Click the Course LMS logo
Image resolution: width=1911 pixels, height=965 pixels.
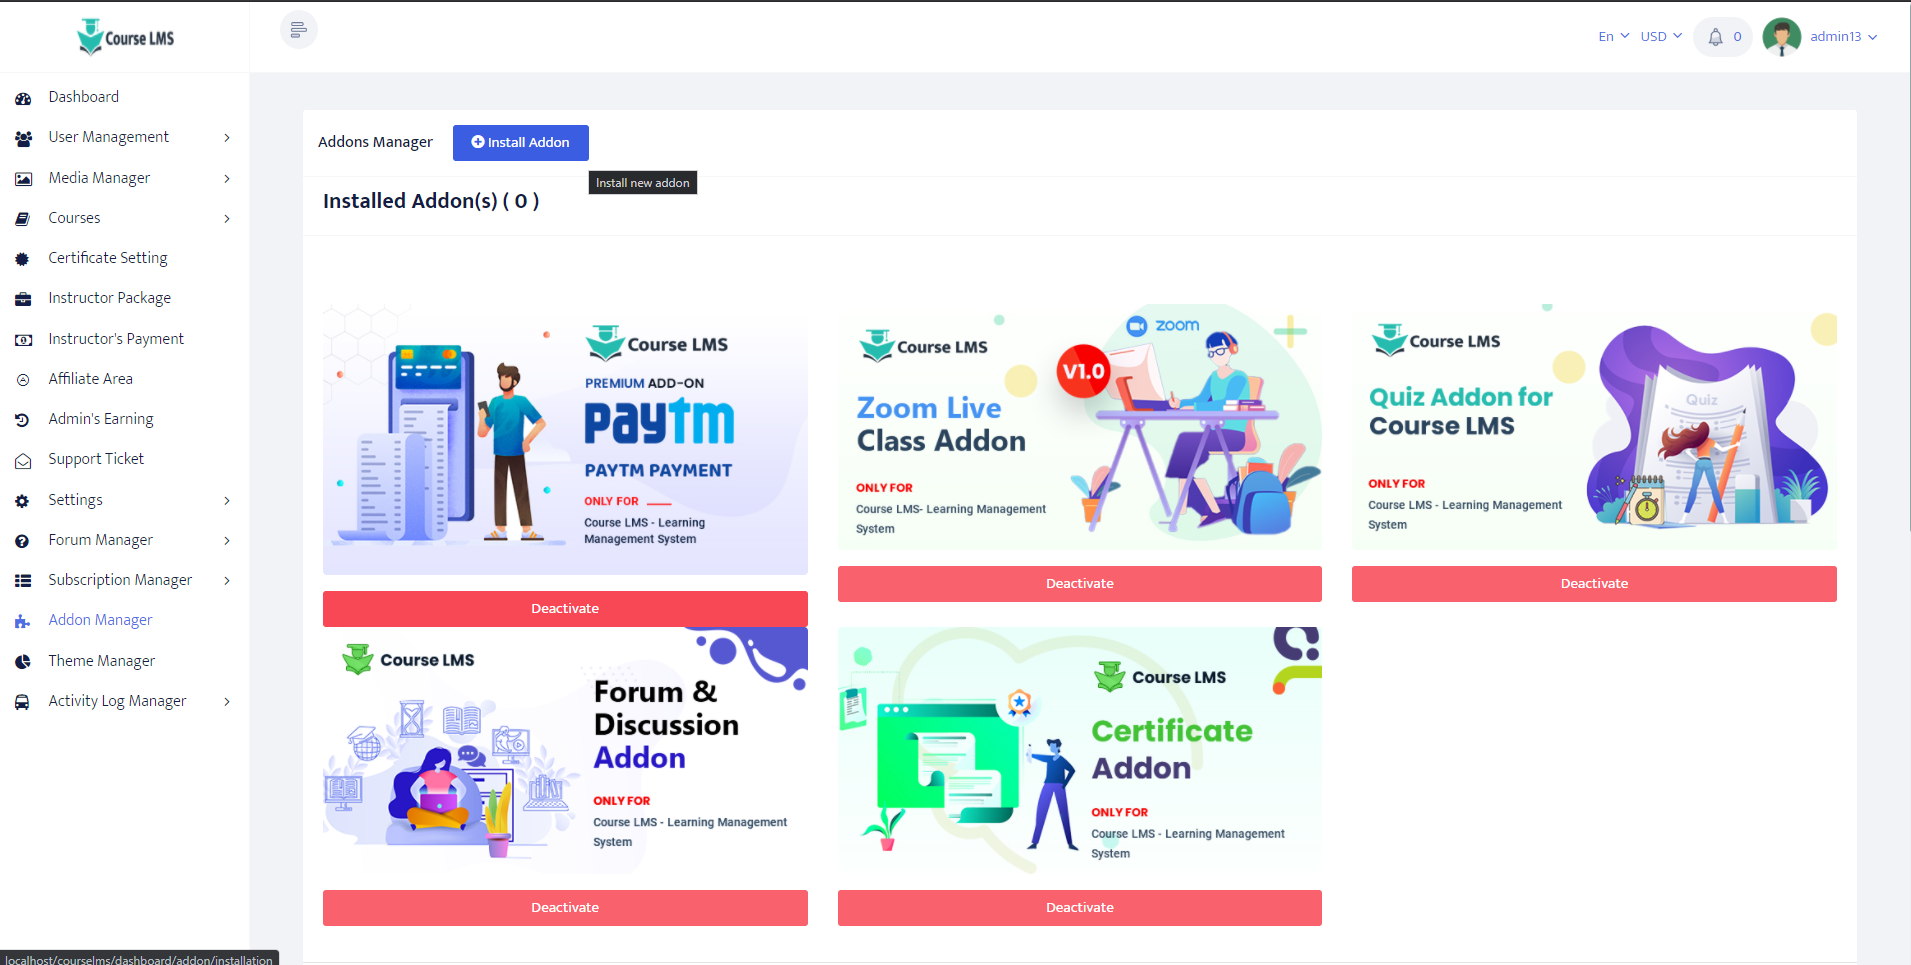[125, 37]
